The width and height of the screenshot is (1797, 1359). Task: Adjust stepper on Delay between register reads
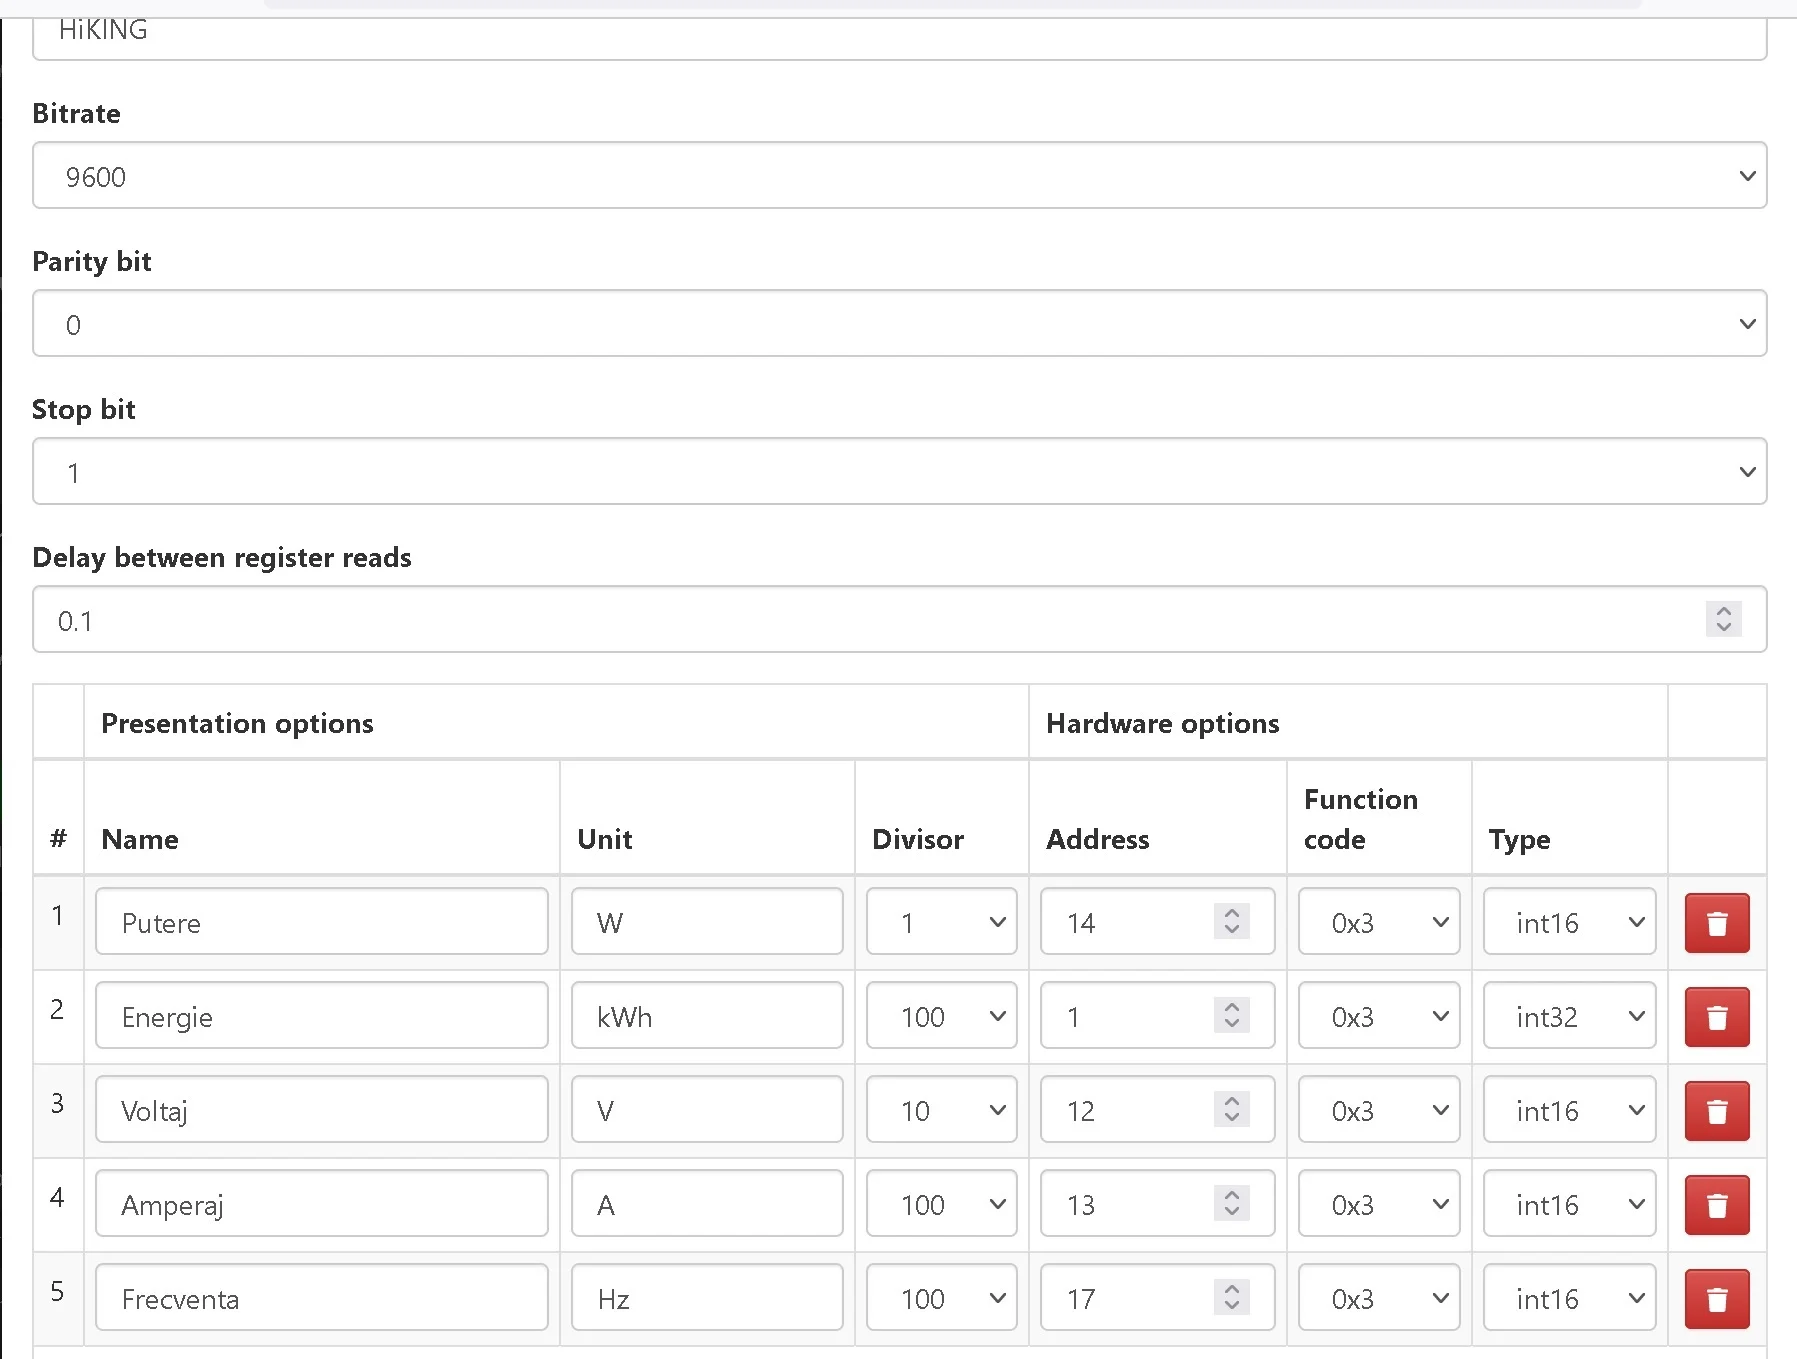coord(1723,619)
